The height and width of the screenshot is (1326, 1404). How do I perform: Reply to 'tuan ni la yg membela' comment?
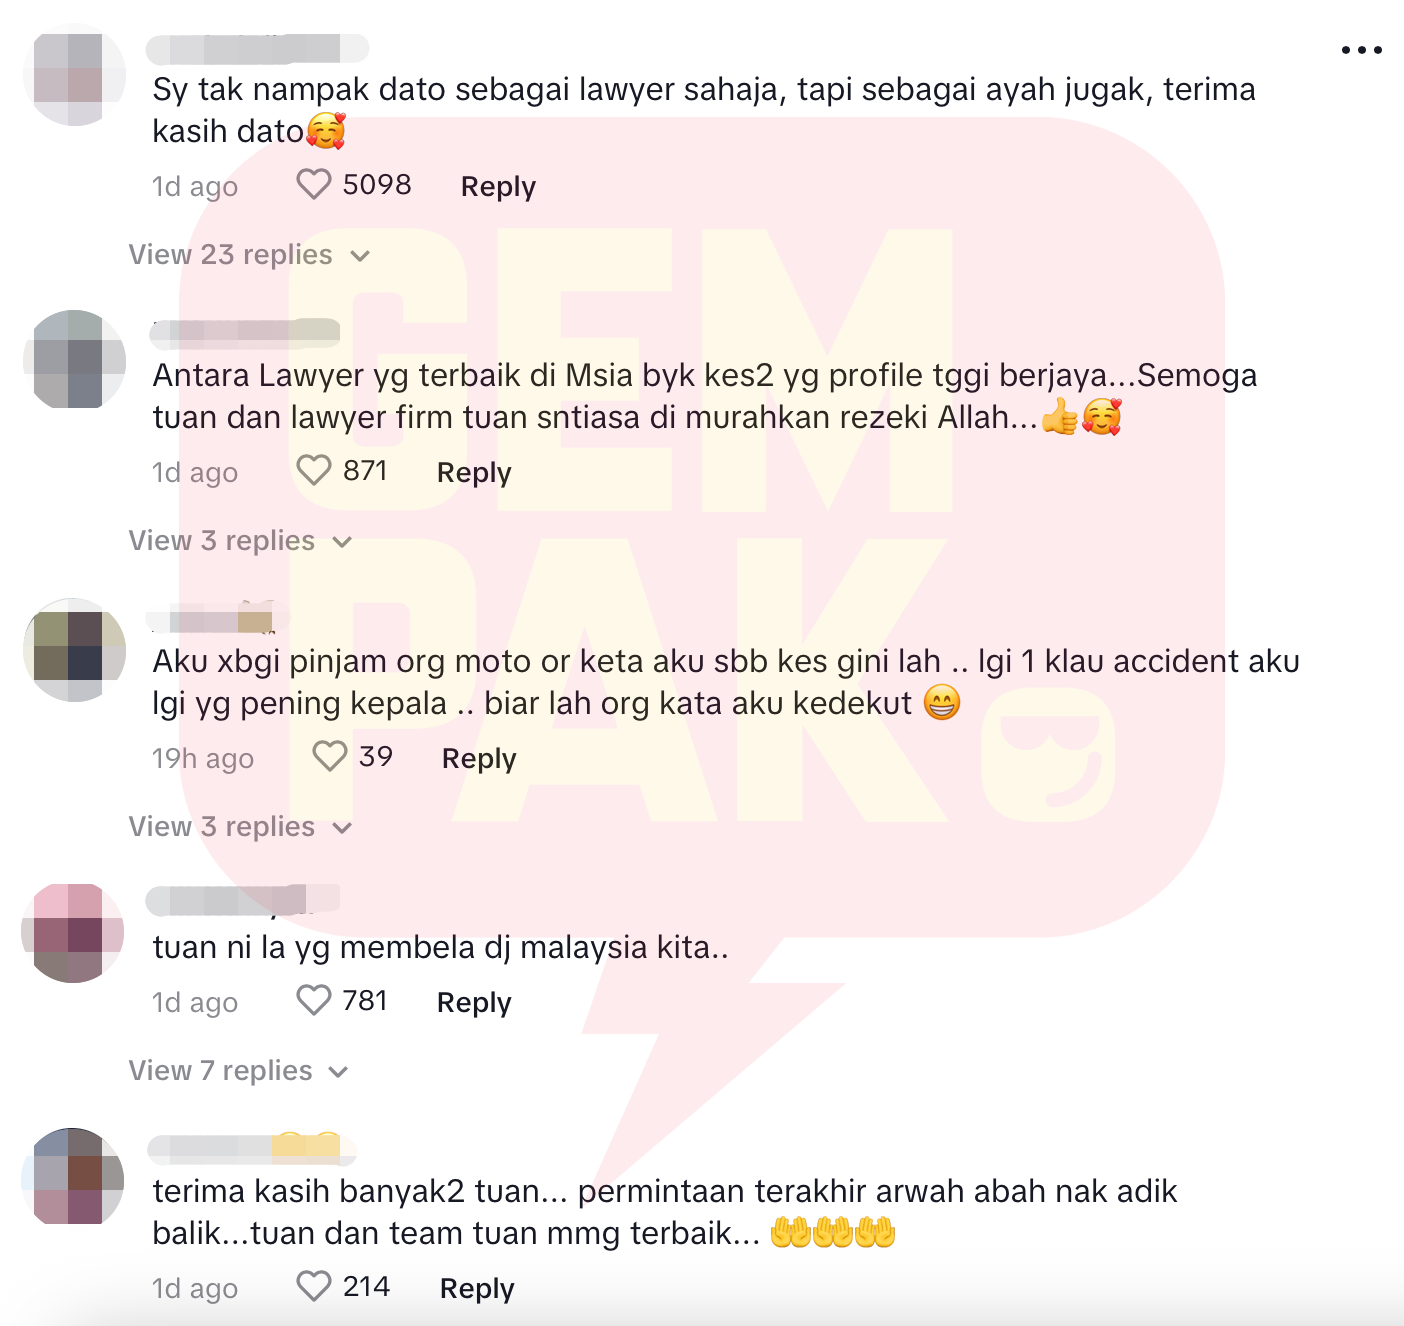tap(474, 1003)
